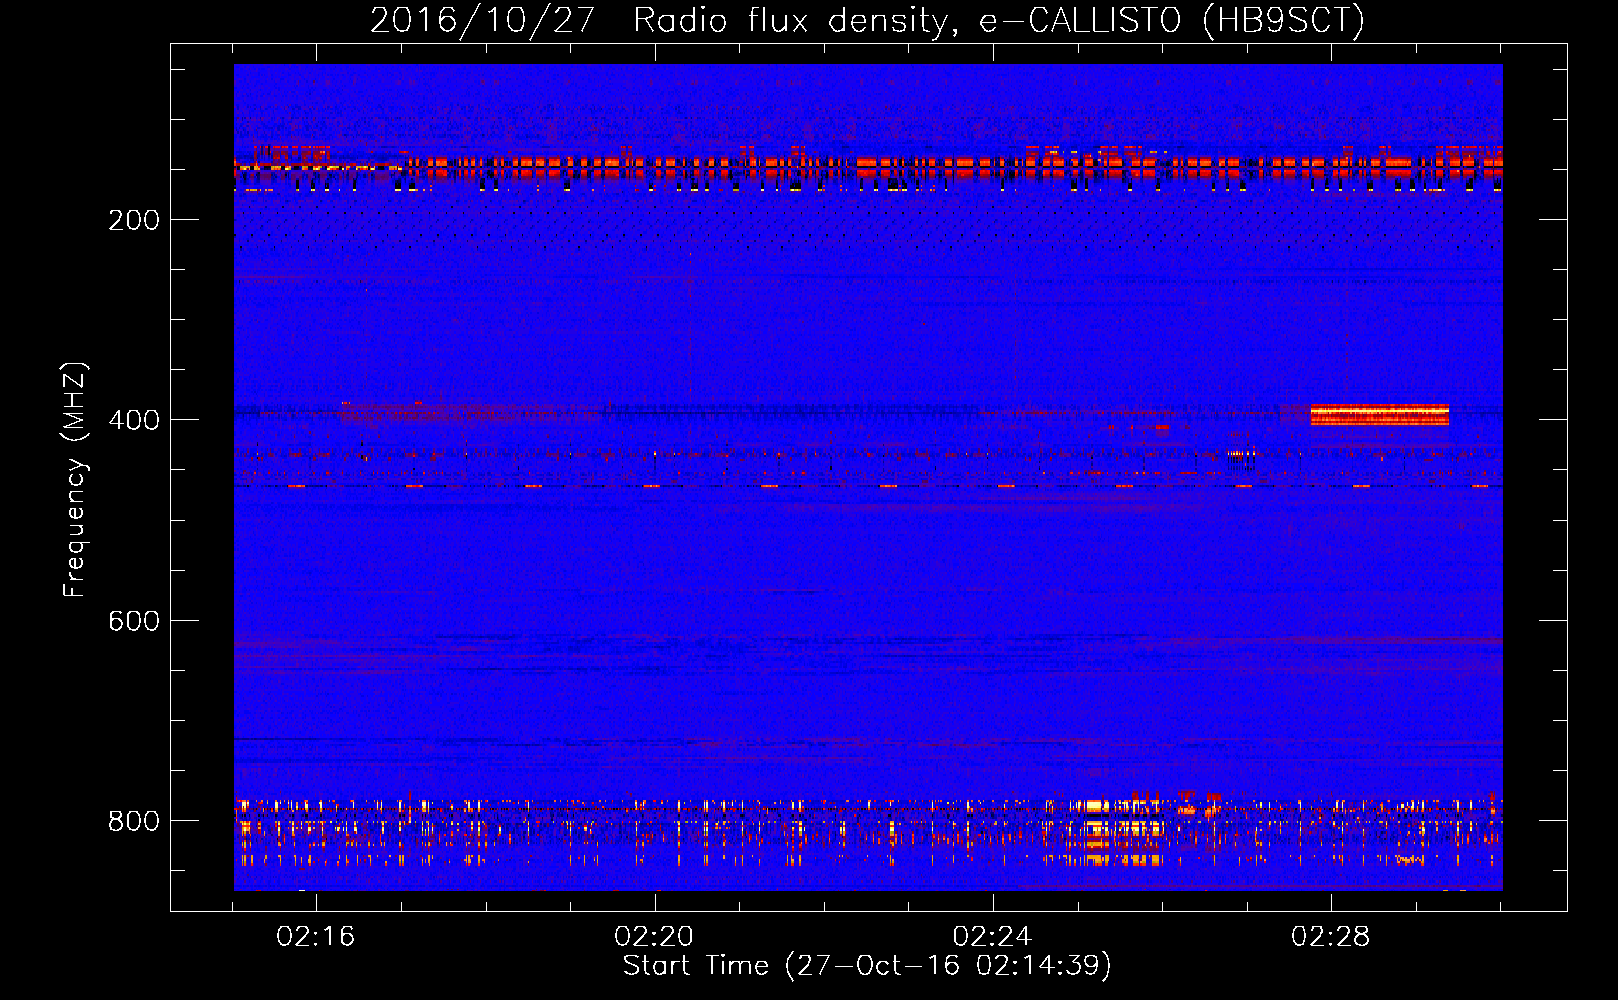The image size is (1618, 1000).
Task: Click the 400 frequency tick label
Action: 134,420
